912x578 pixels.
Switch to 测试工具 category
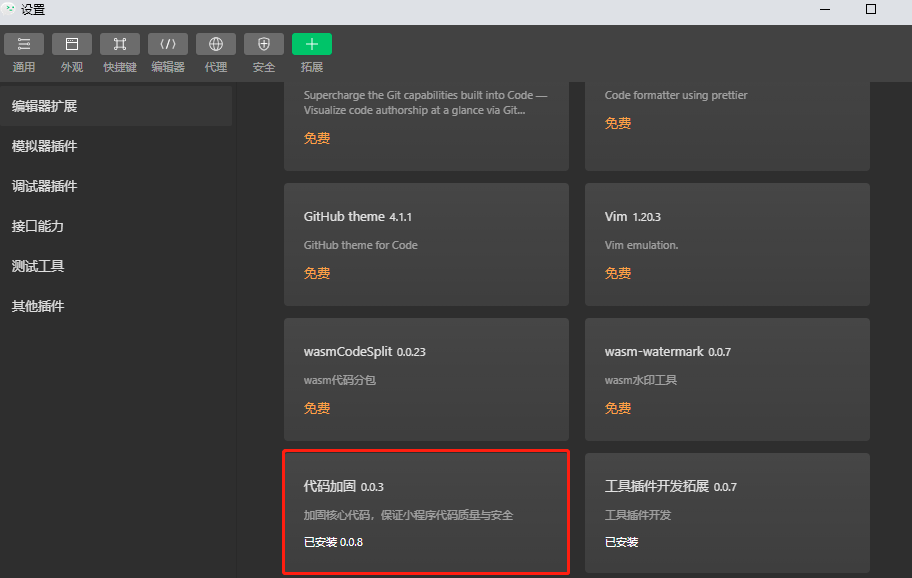pos(52,266)
